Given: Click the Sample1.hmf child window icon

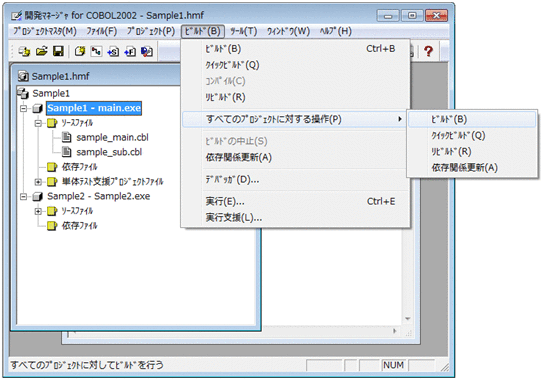Looking at the screenshot, I should pos(23,76).
